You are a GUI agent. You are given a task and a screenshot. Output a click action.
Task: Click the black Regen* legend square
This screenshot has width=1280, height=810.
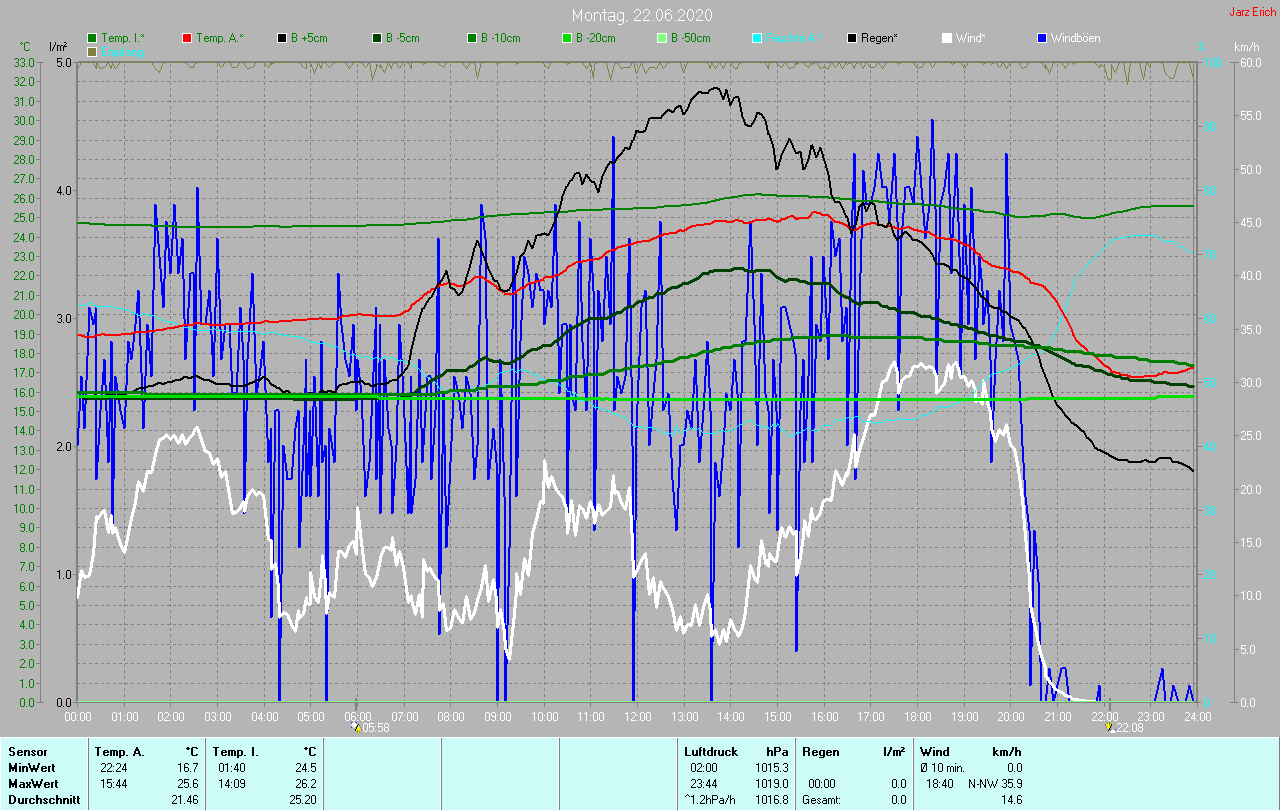(x=852, y=38)
